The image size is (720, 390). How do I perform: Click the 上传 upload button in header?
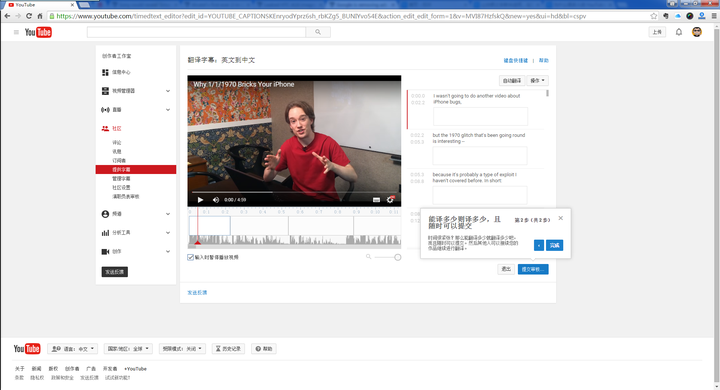[x=657, y=32]
